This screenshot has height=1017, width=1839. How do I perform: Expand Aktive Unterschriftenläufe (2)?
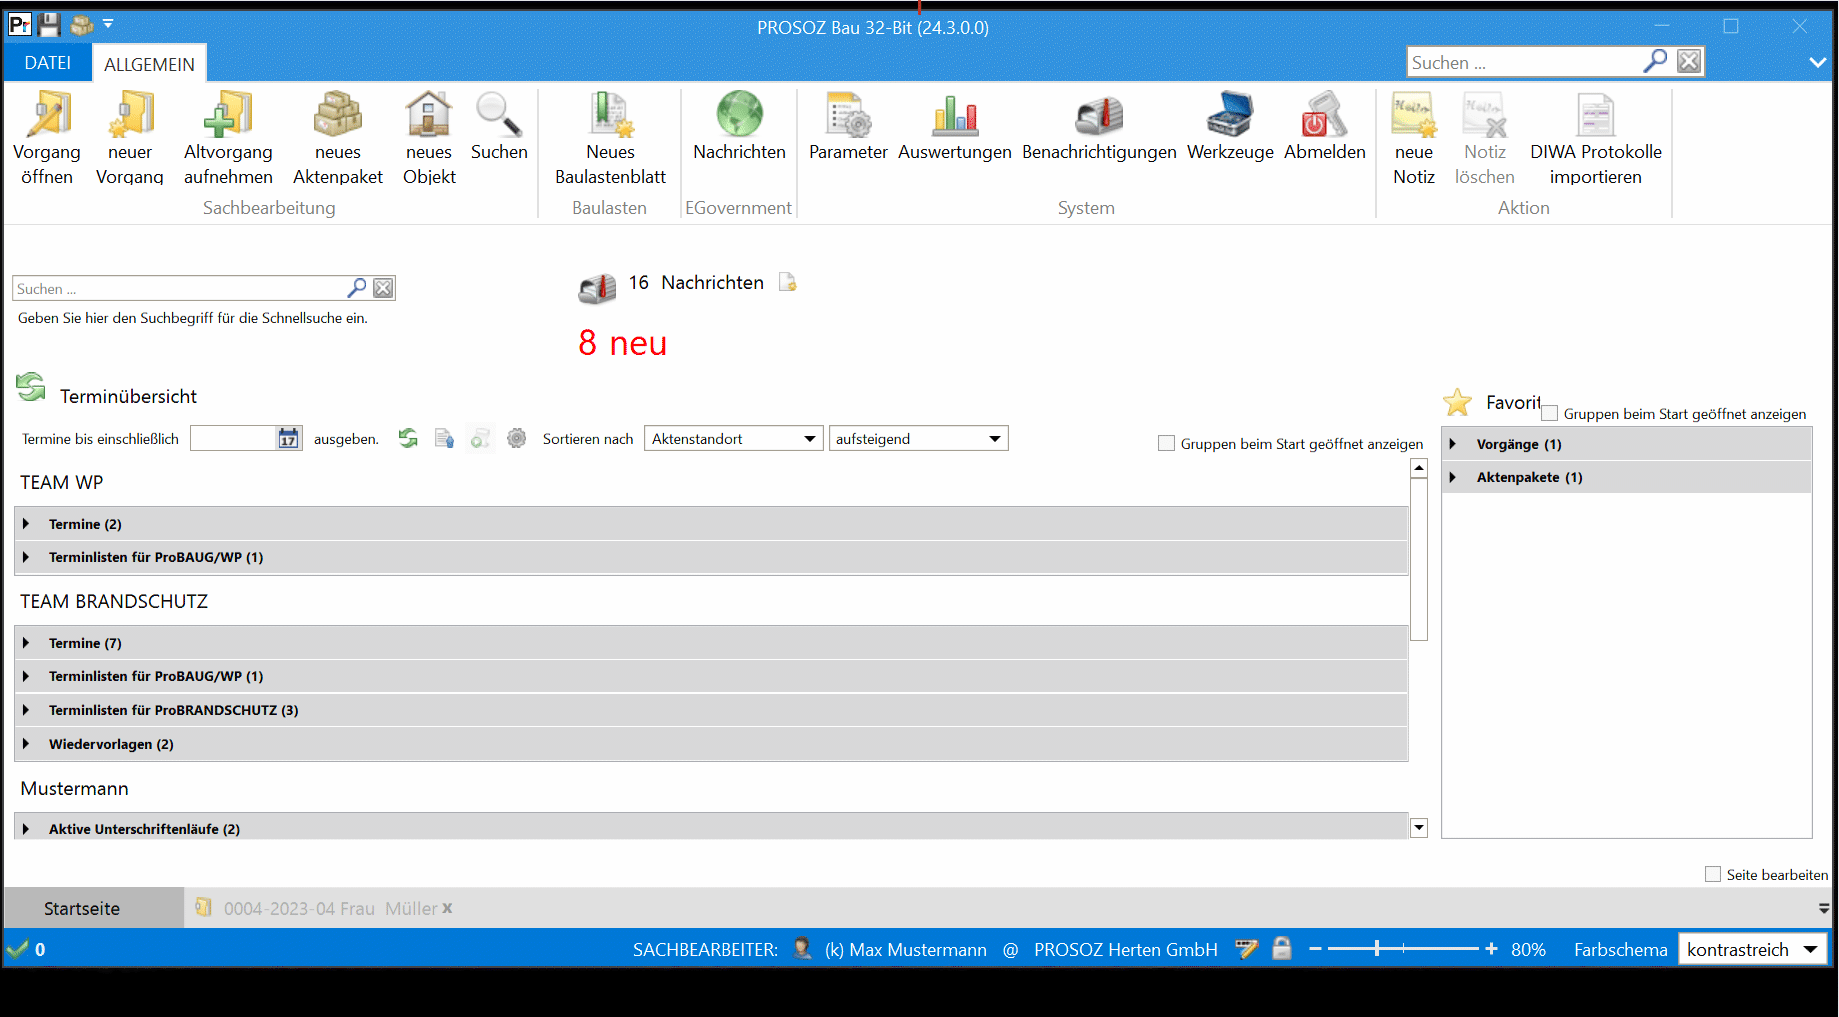(26, 829)
